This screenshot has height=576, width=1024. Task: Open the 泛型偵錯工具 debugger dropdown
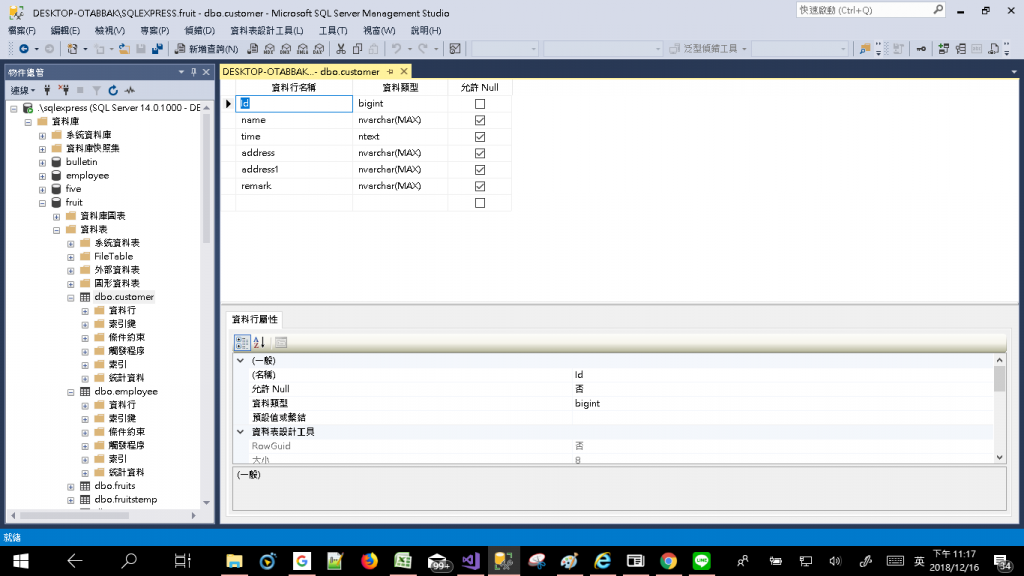(707, 49)
